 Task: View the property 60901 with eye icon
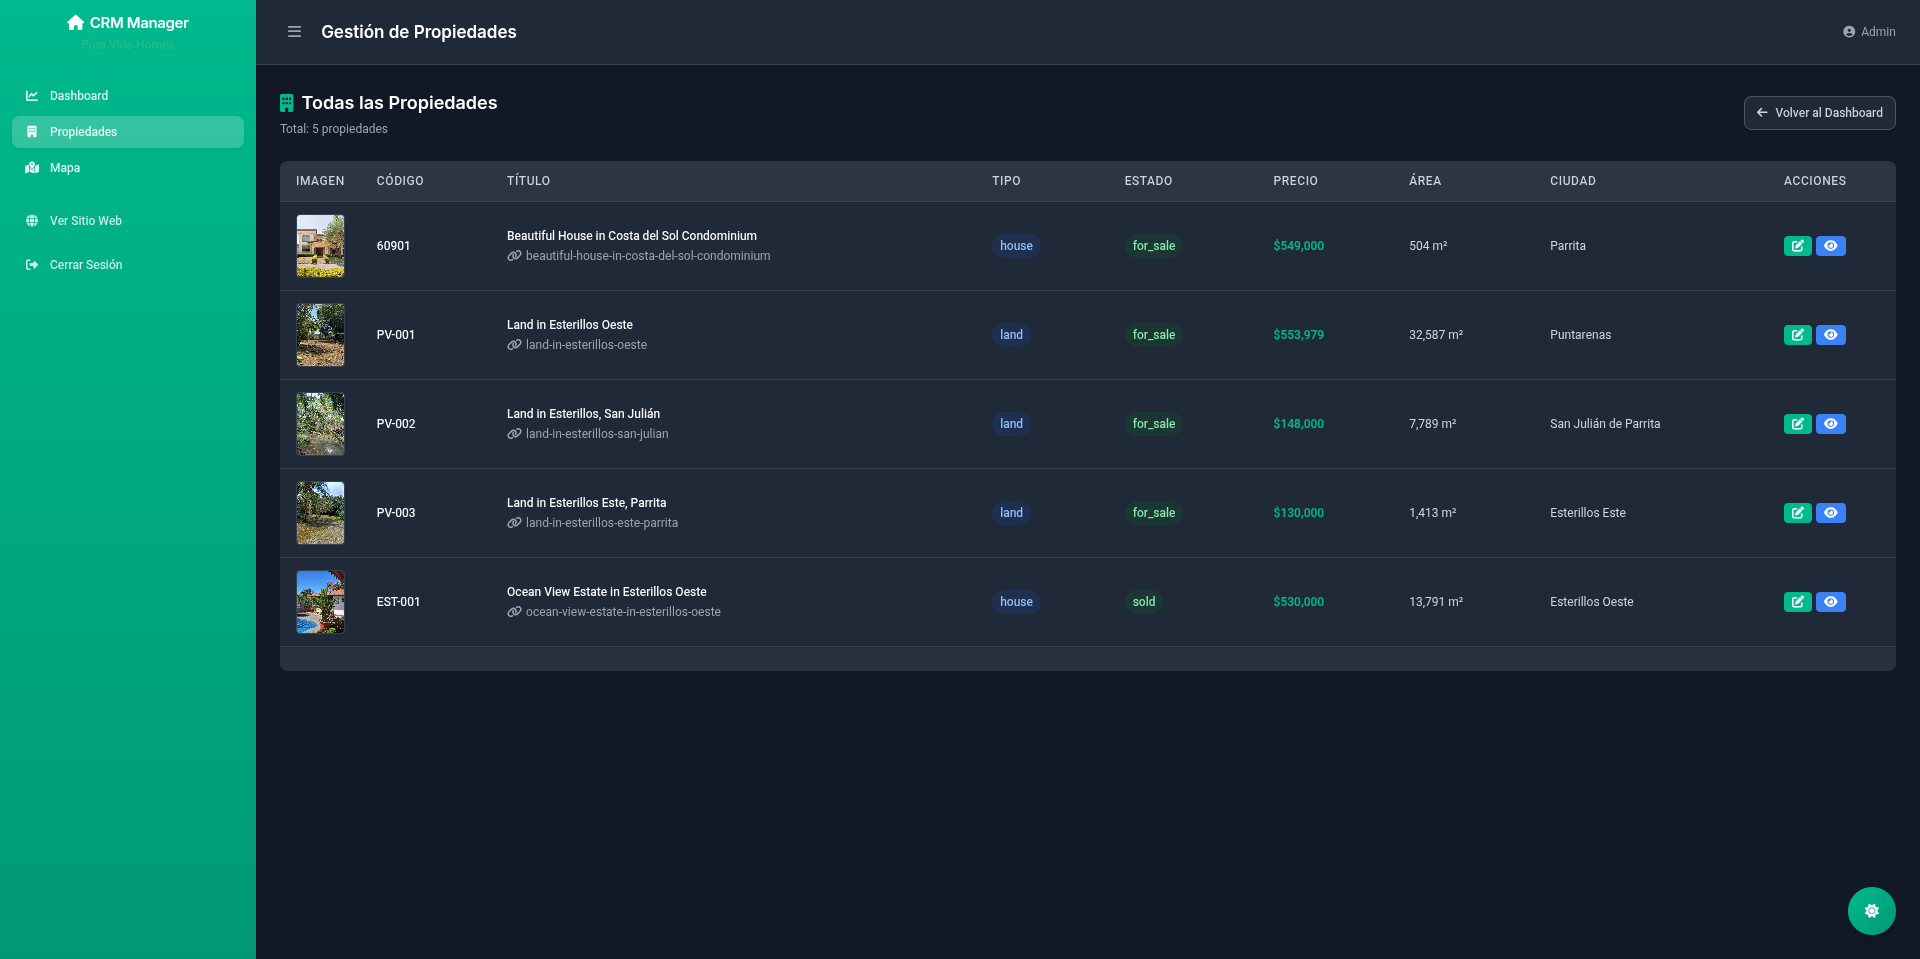(1830, 246)
